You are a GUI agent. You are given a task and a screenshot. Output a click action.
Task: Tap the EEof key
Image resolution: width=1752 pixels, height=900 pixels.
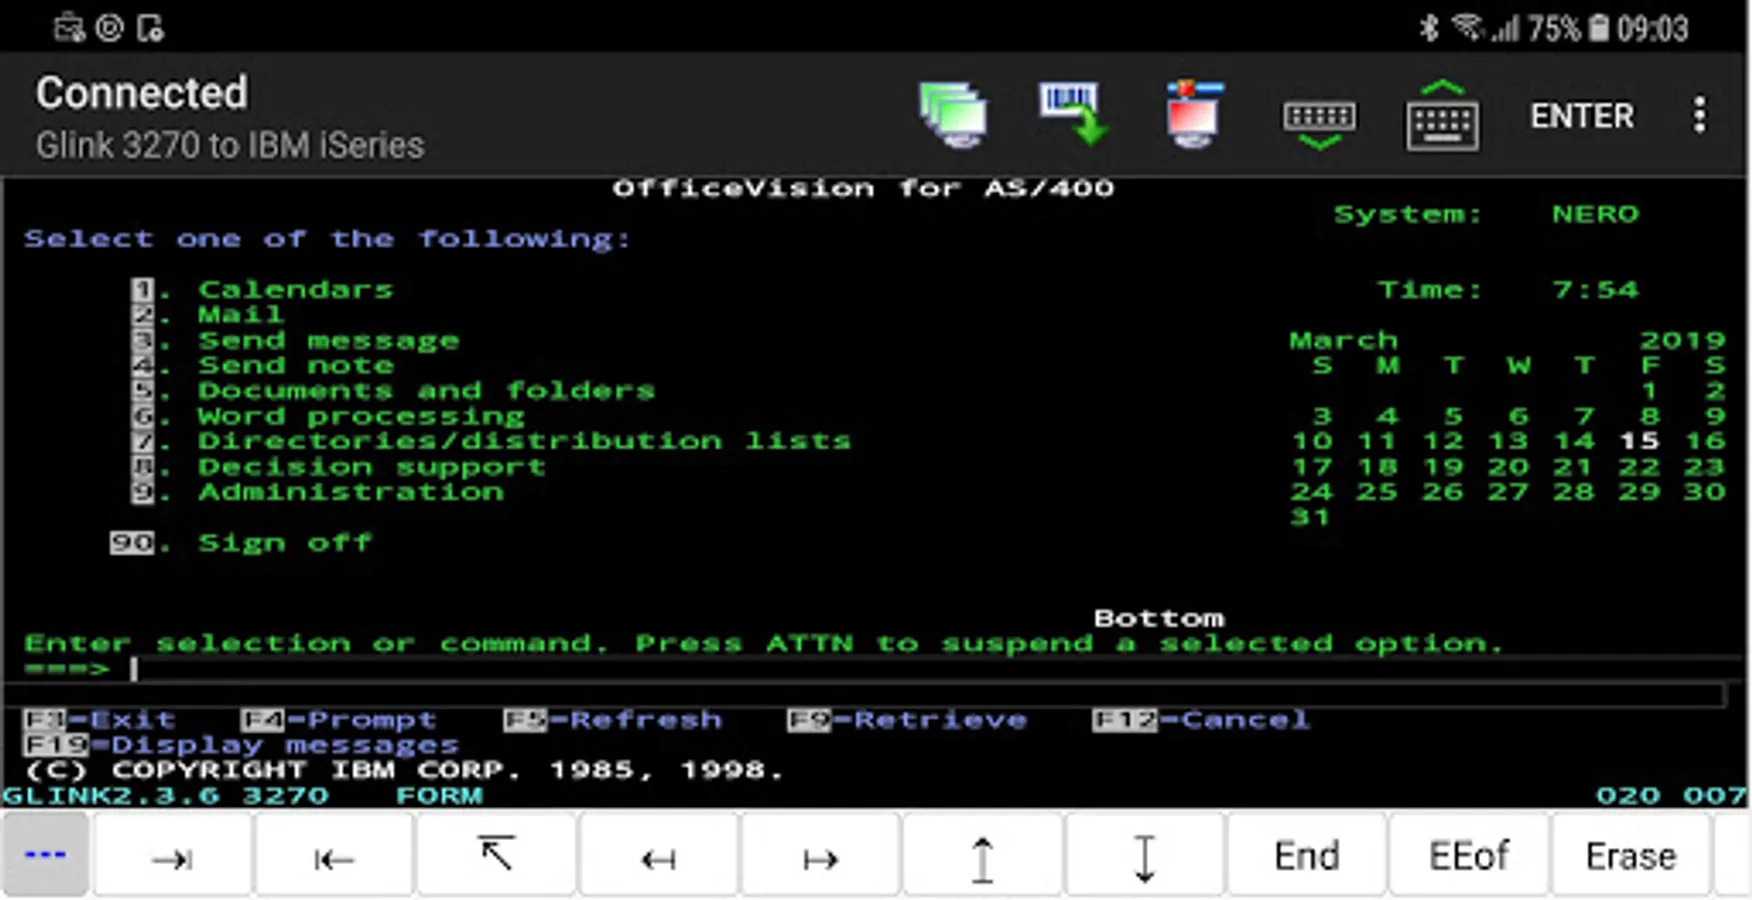click(x=1468, y=856)
